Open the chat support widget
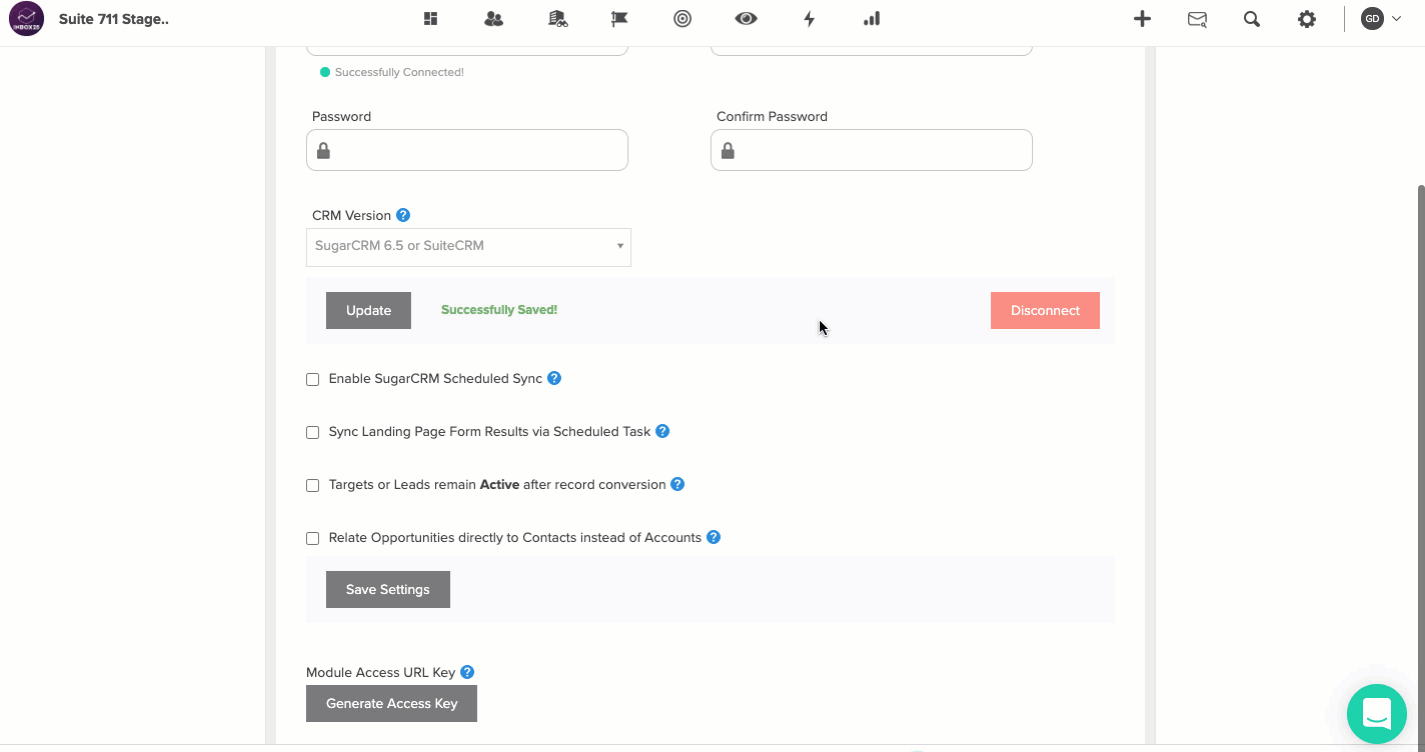 [1377, 714]
